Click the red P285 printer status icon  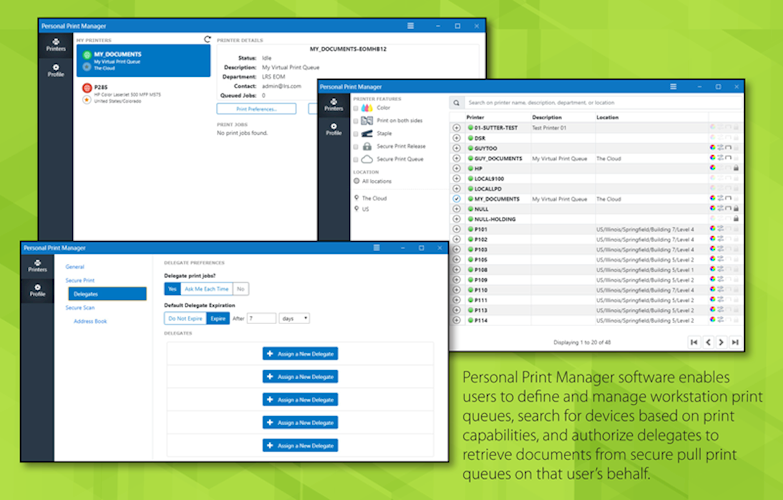[87, 88]
